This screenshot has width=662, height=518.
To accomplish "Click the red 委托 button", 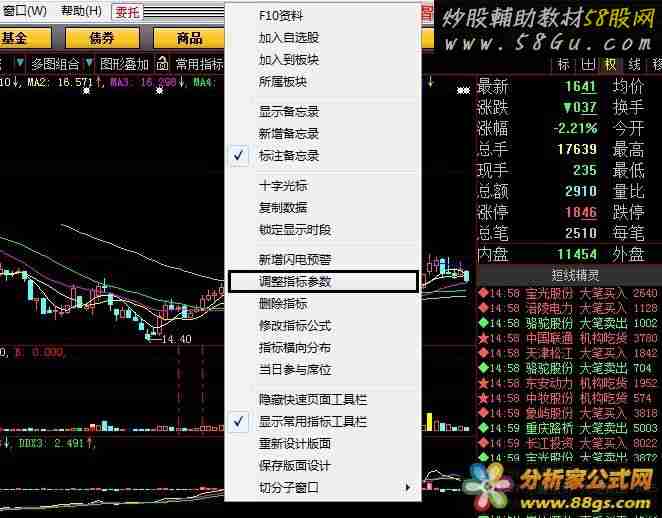I will click(127, 12).
